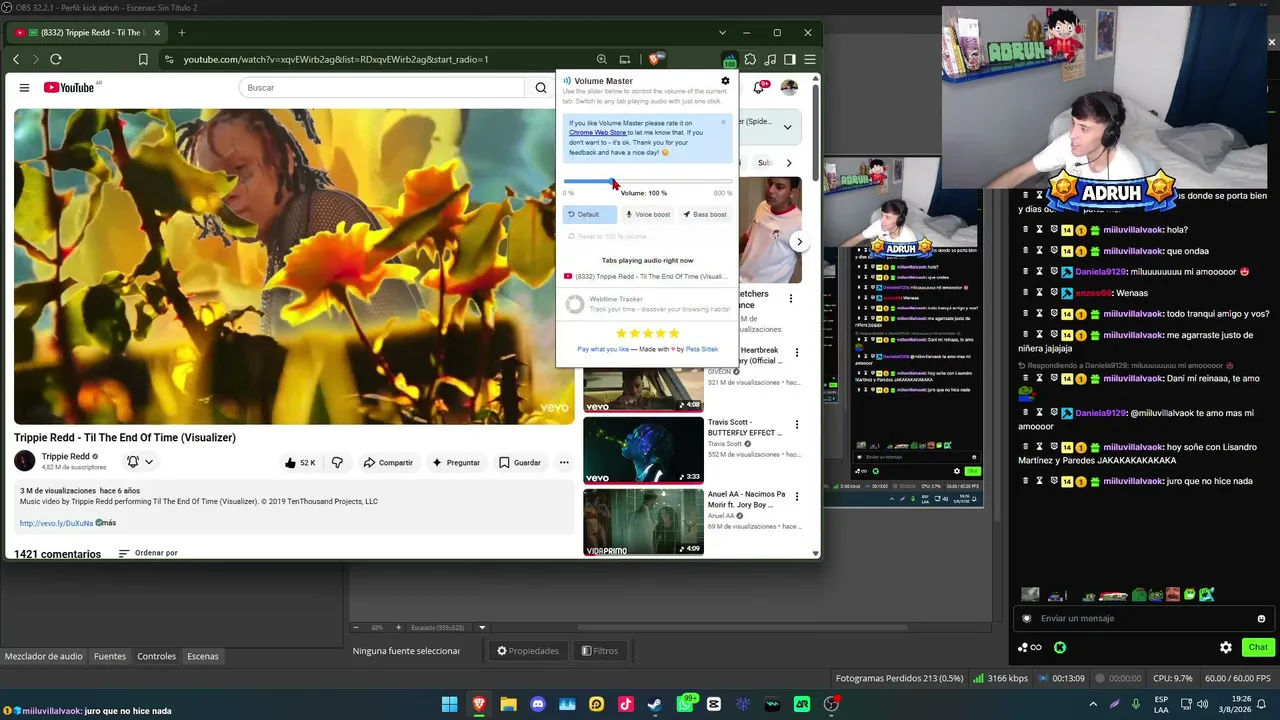Advance the Shorts shelf with the arrow
Image resolution: width=1280 pixels, height=720 pixels.
(x=799, y=242)
